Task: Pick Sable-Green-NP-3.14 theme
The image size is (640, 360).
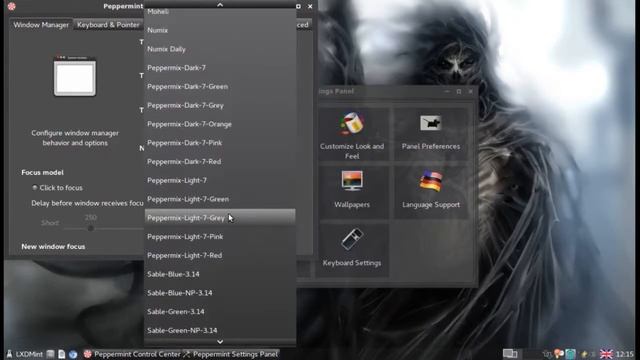Action: (220, 331)
